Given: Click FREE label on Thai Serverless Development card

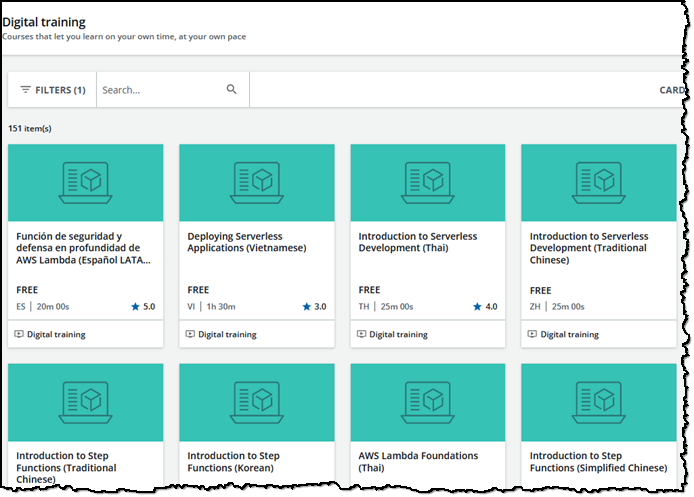Looking at the screenshot, I should 369,290.
